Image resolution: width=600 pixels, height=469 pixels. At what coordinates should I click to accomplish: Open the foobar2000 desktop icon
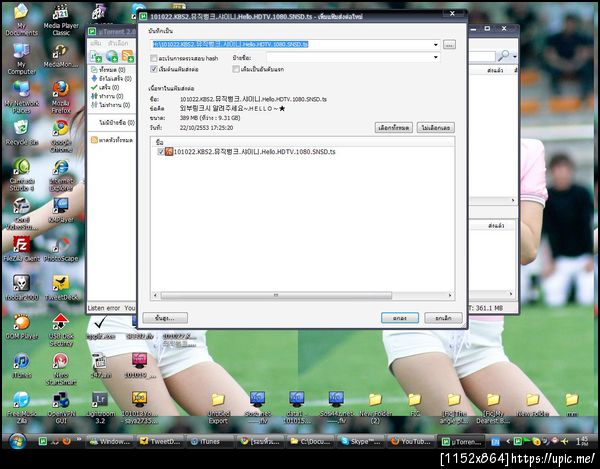click(21, 288)
